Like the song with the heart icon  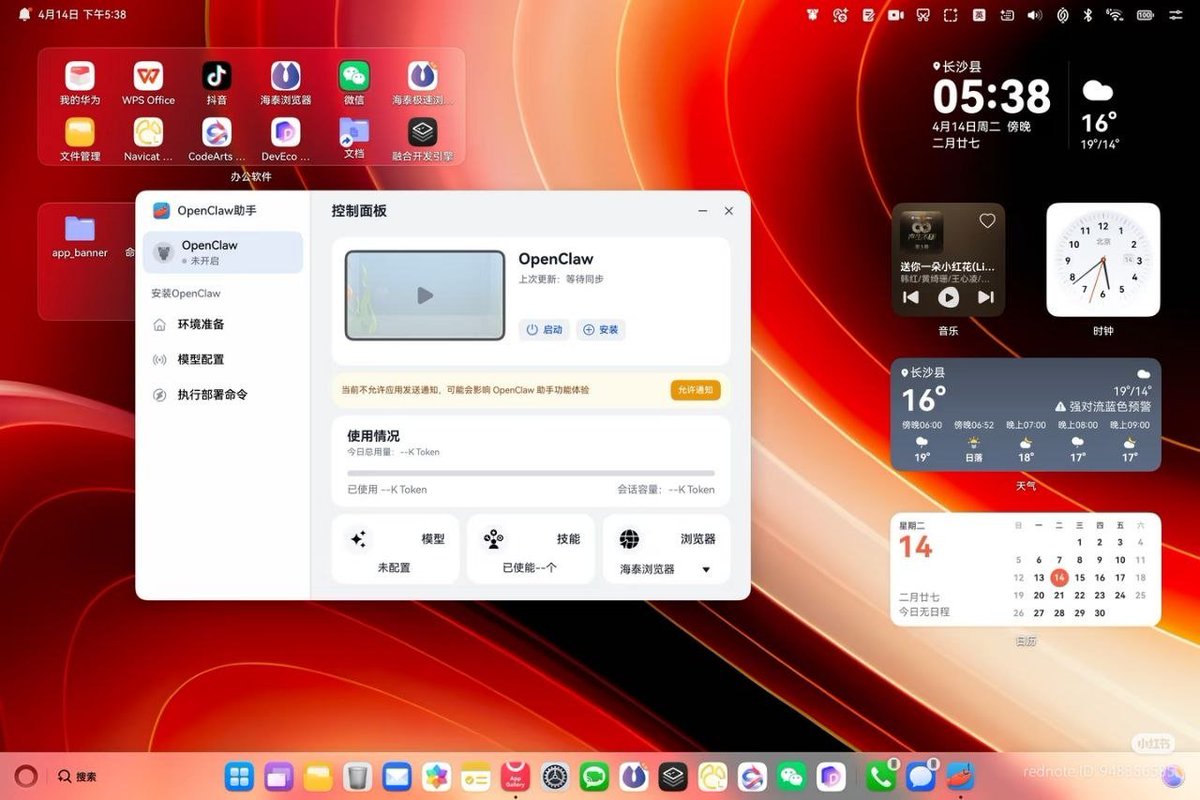coord(987,221)
